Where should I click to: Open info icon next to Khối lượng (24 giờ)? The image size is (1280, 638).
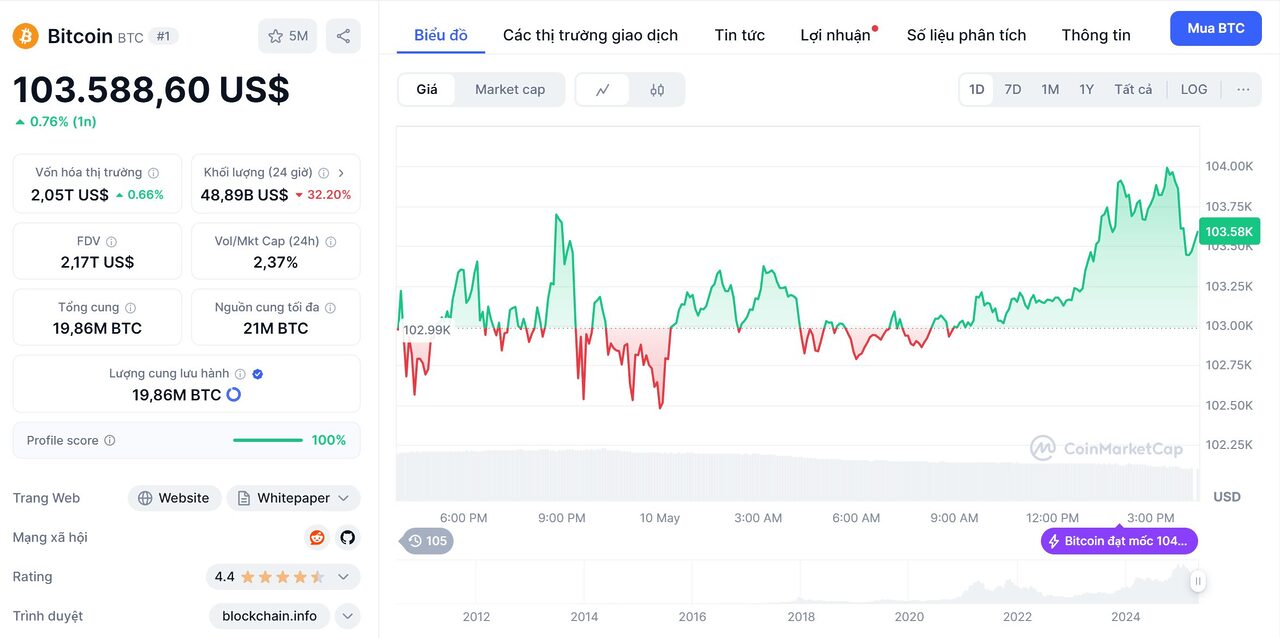[x=323, y=173]
